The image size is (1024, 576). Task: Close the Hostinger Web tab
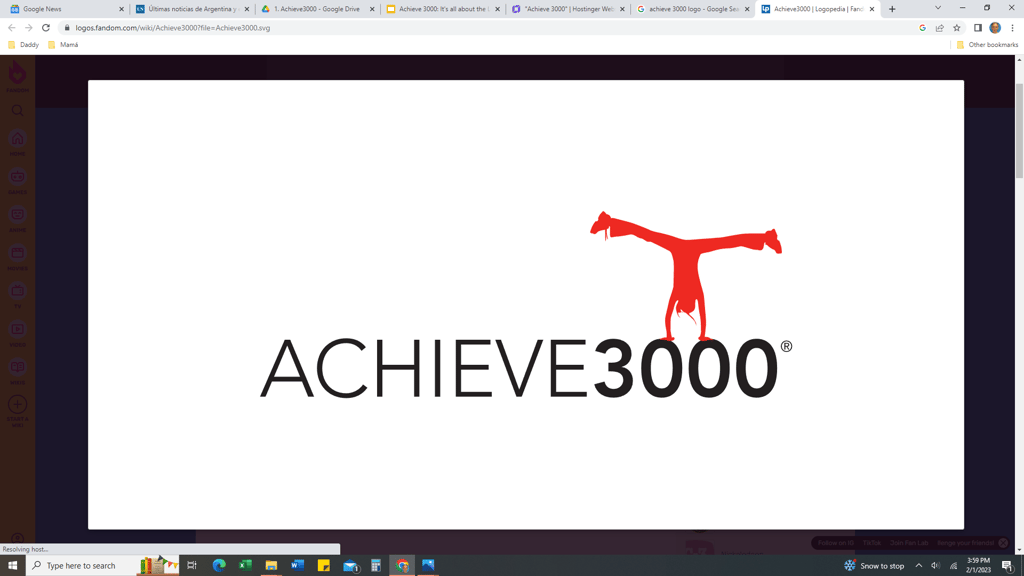click(622, 9)
